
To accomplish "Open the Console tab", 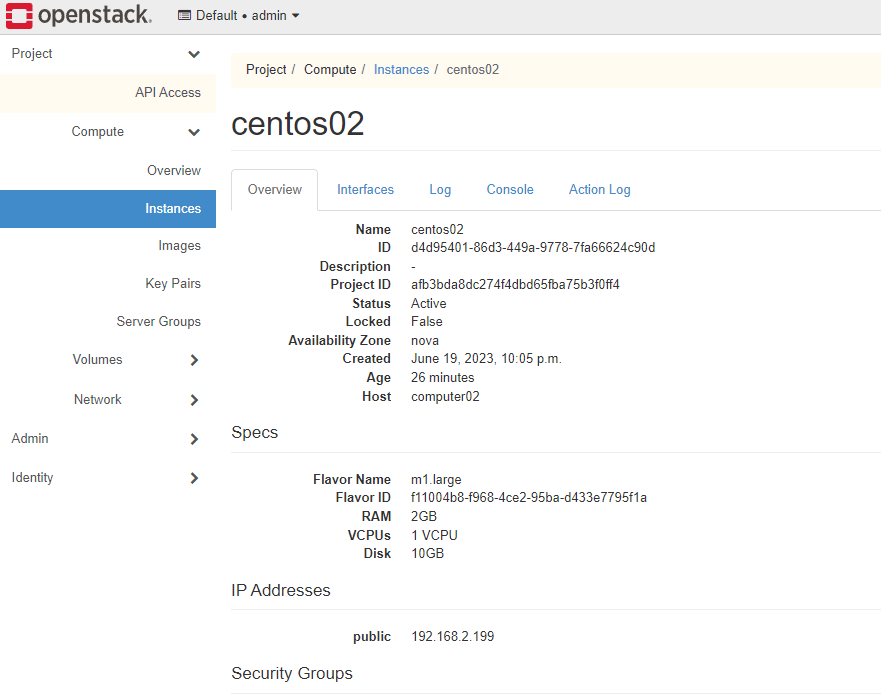I will tap(510, 190).
